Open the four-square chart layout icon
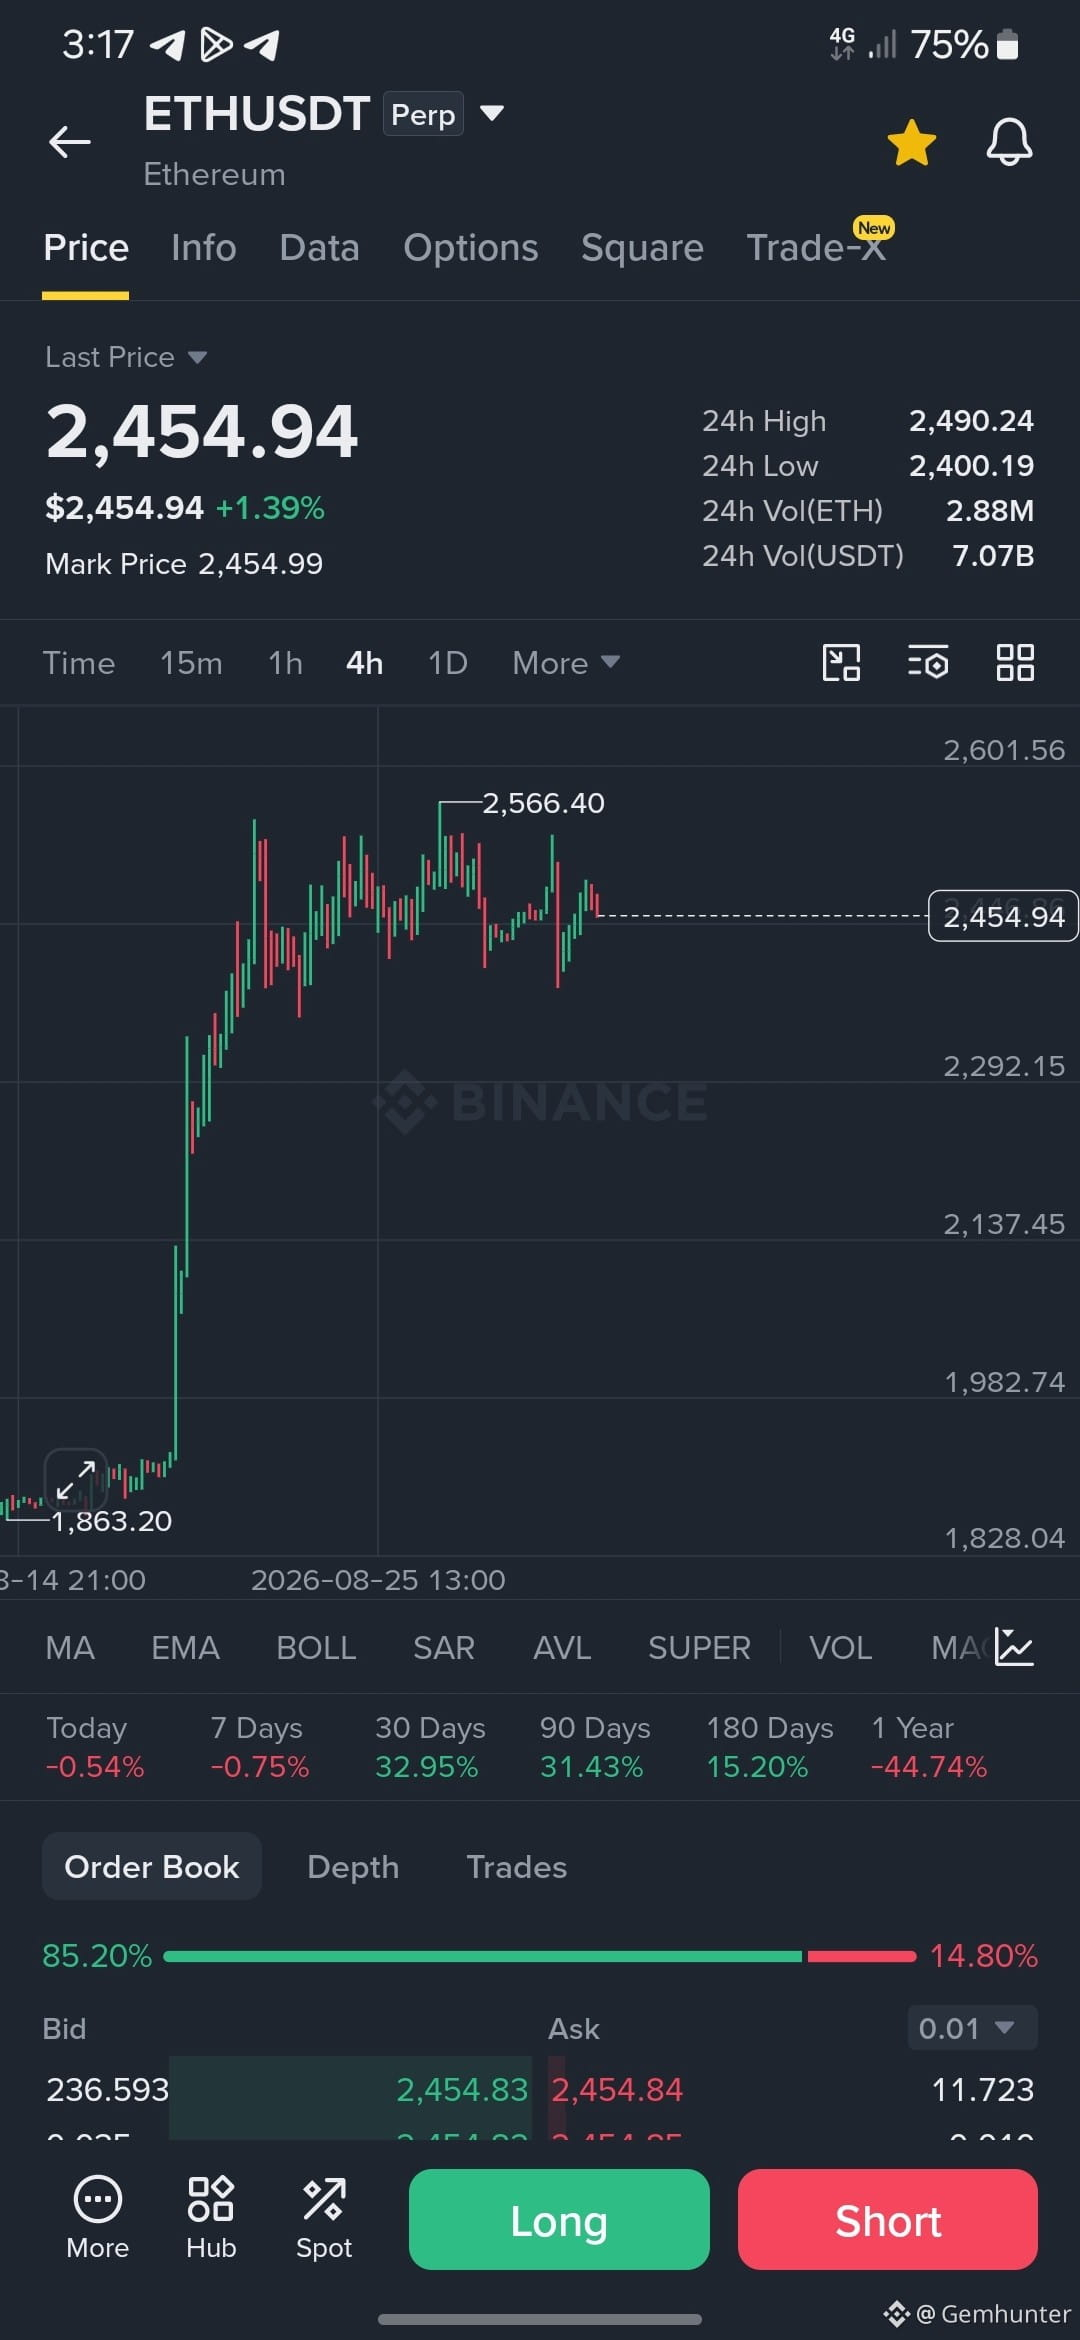This screenshot has width=1080, height=2340. (1015, 662)
